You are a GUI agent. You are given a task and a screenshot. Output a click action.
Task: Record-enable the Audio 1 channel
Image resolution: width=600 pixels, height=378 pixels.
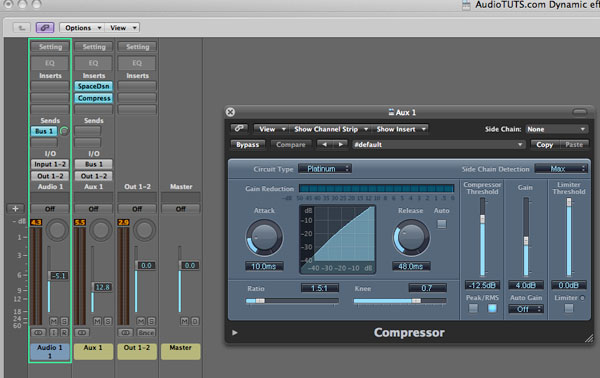(64, 332)
